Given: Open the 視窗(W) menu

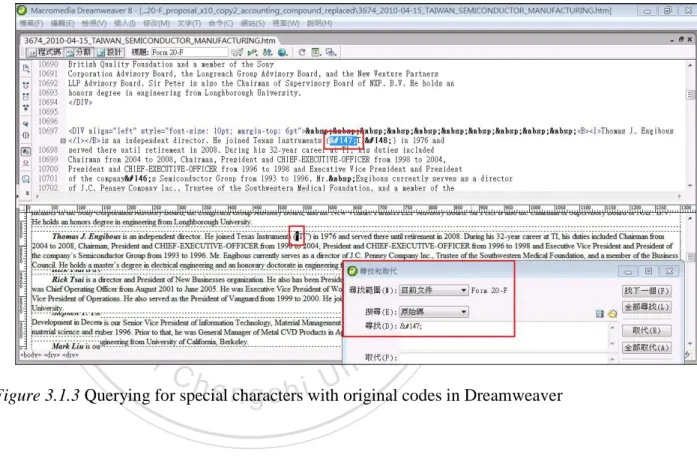Looking at the screenshot, I should [x=285, y=23].
